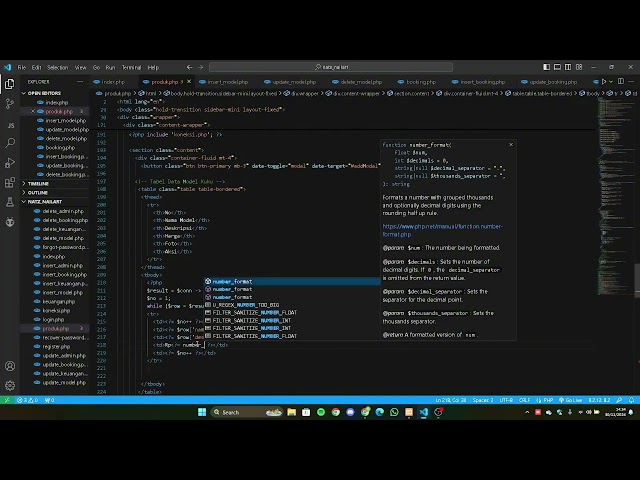This screenshot has width=640, height=480.
Task: Open the php.net number-format manual link
Action: pos(442,230)
